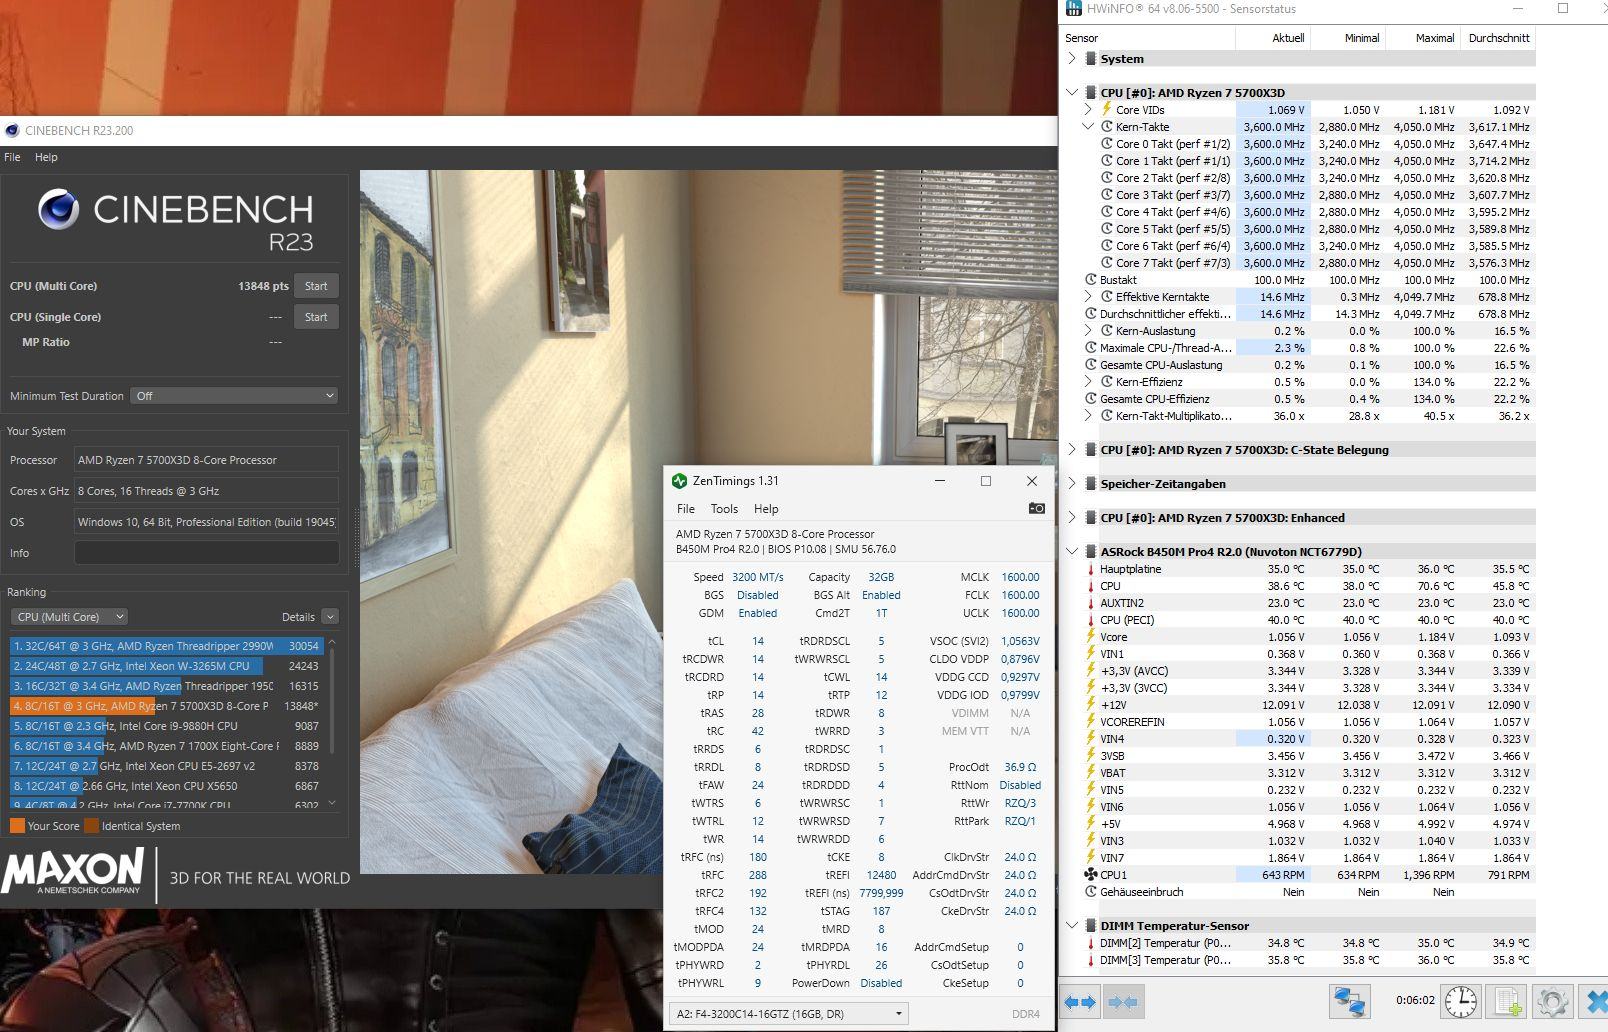Click the ProcOdt 36.9 Ω value
The height and width of the screenshot is (1032, 1608).
pos(1021,767)
